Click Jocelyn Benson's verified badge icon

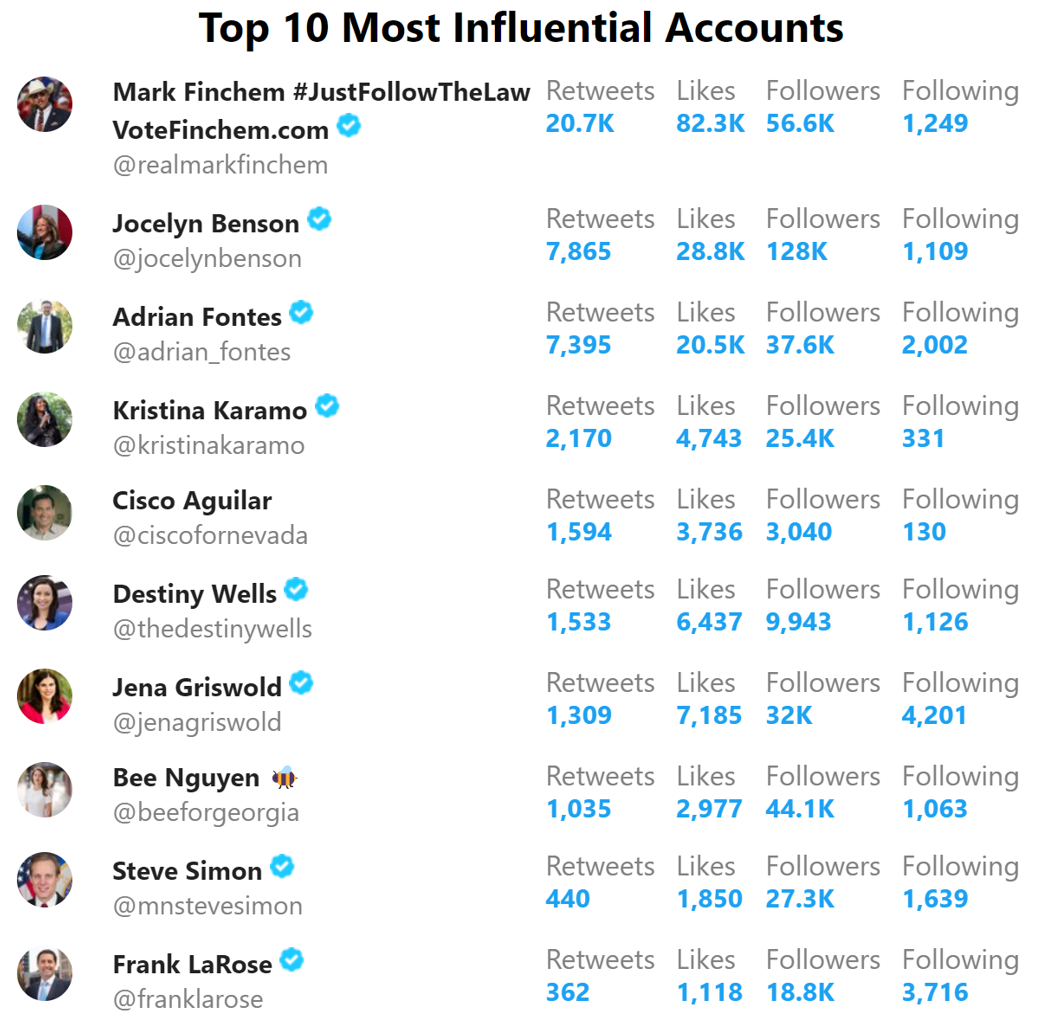(320, 219)
